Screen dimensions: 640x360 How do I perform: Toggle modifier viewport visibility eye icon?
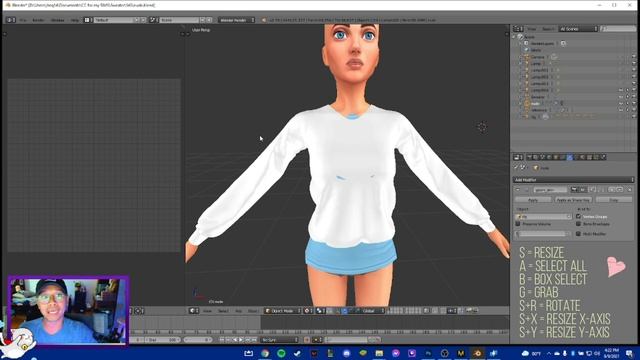click(582, 190)
